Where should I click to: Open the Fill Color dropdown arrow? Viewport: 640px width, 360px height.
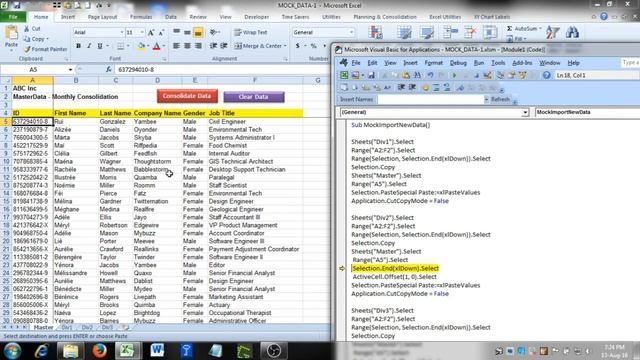click(148, 46)
